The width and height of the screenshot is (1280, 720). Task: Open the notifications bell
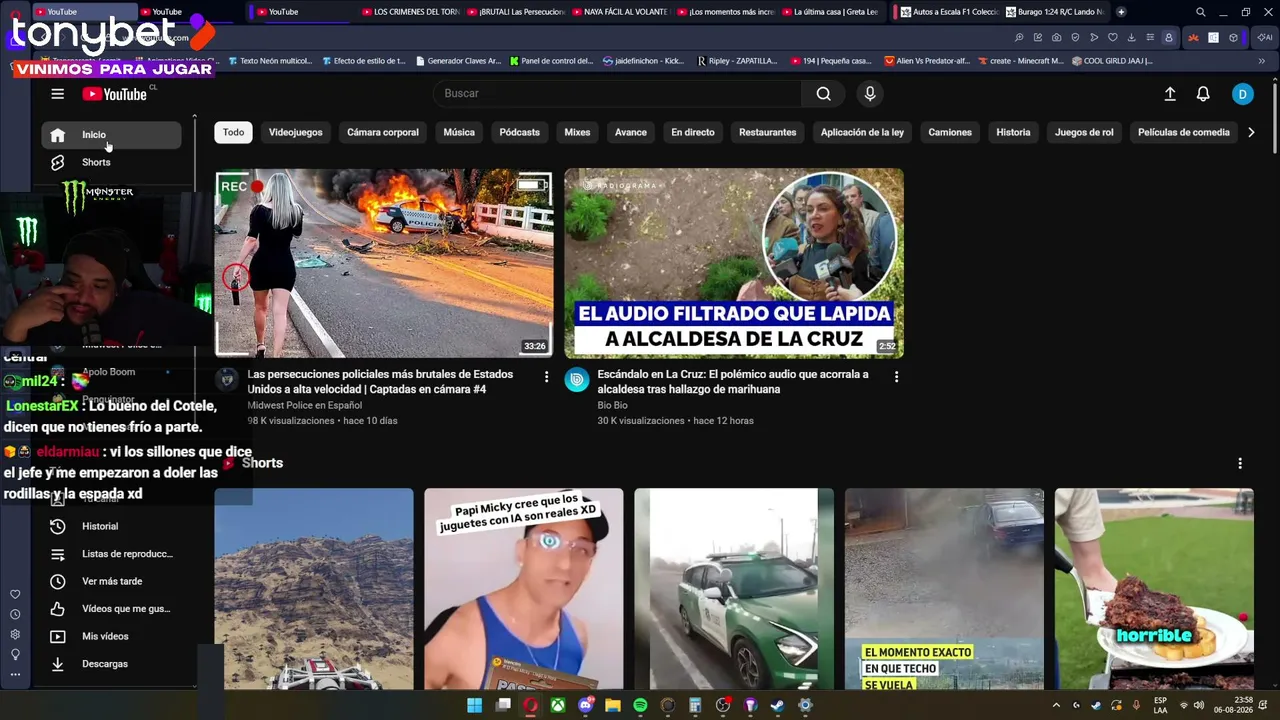point(1203,94)
